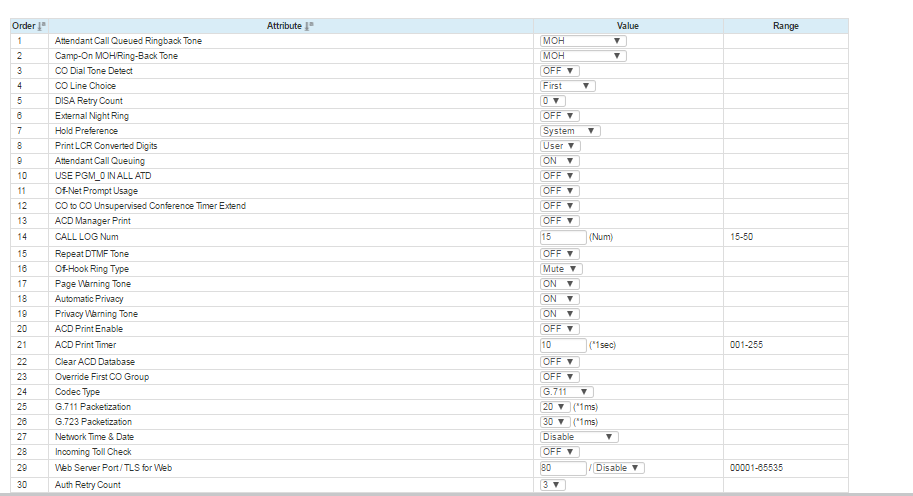Image resolution: width=913 pixels, height=496 pixels.
Task: Open Camp-On MOH/Ring-Back Tone dropdown
Action: [x=582, y=56]
